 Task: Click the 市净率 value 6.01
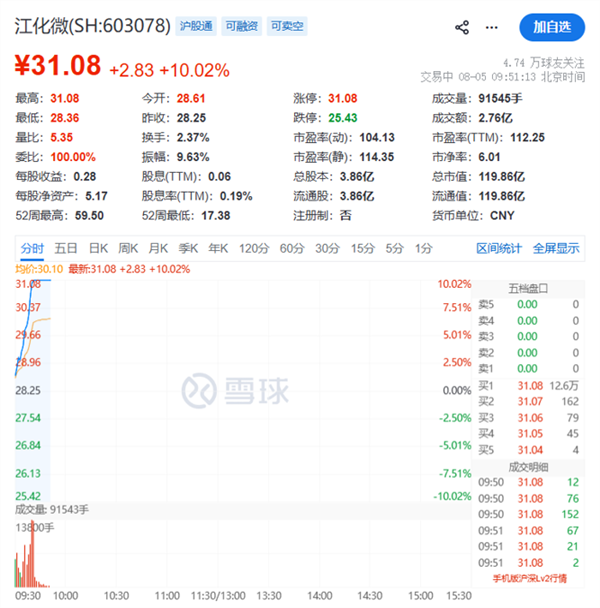click(x=489, y=157)
